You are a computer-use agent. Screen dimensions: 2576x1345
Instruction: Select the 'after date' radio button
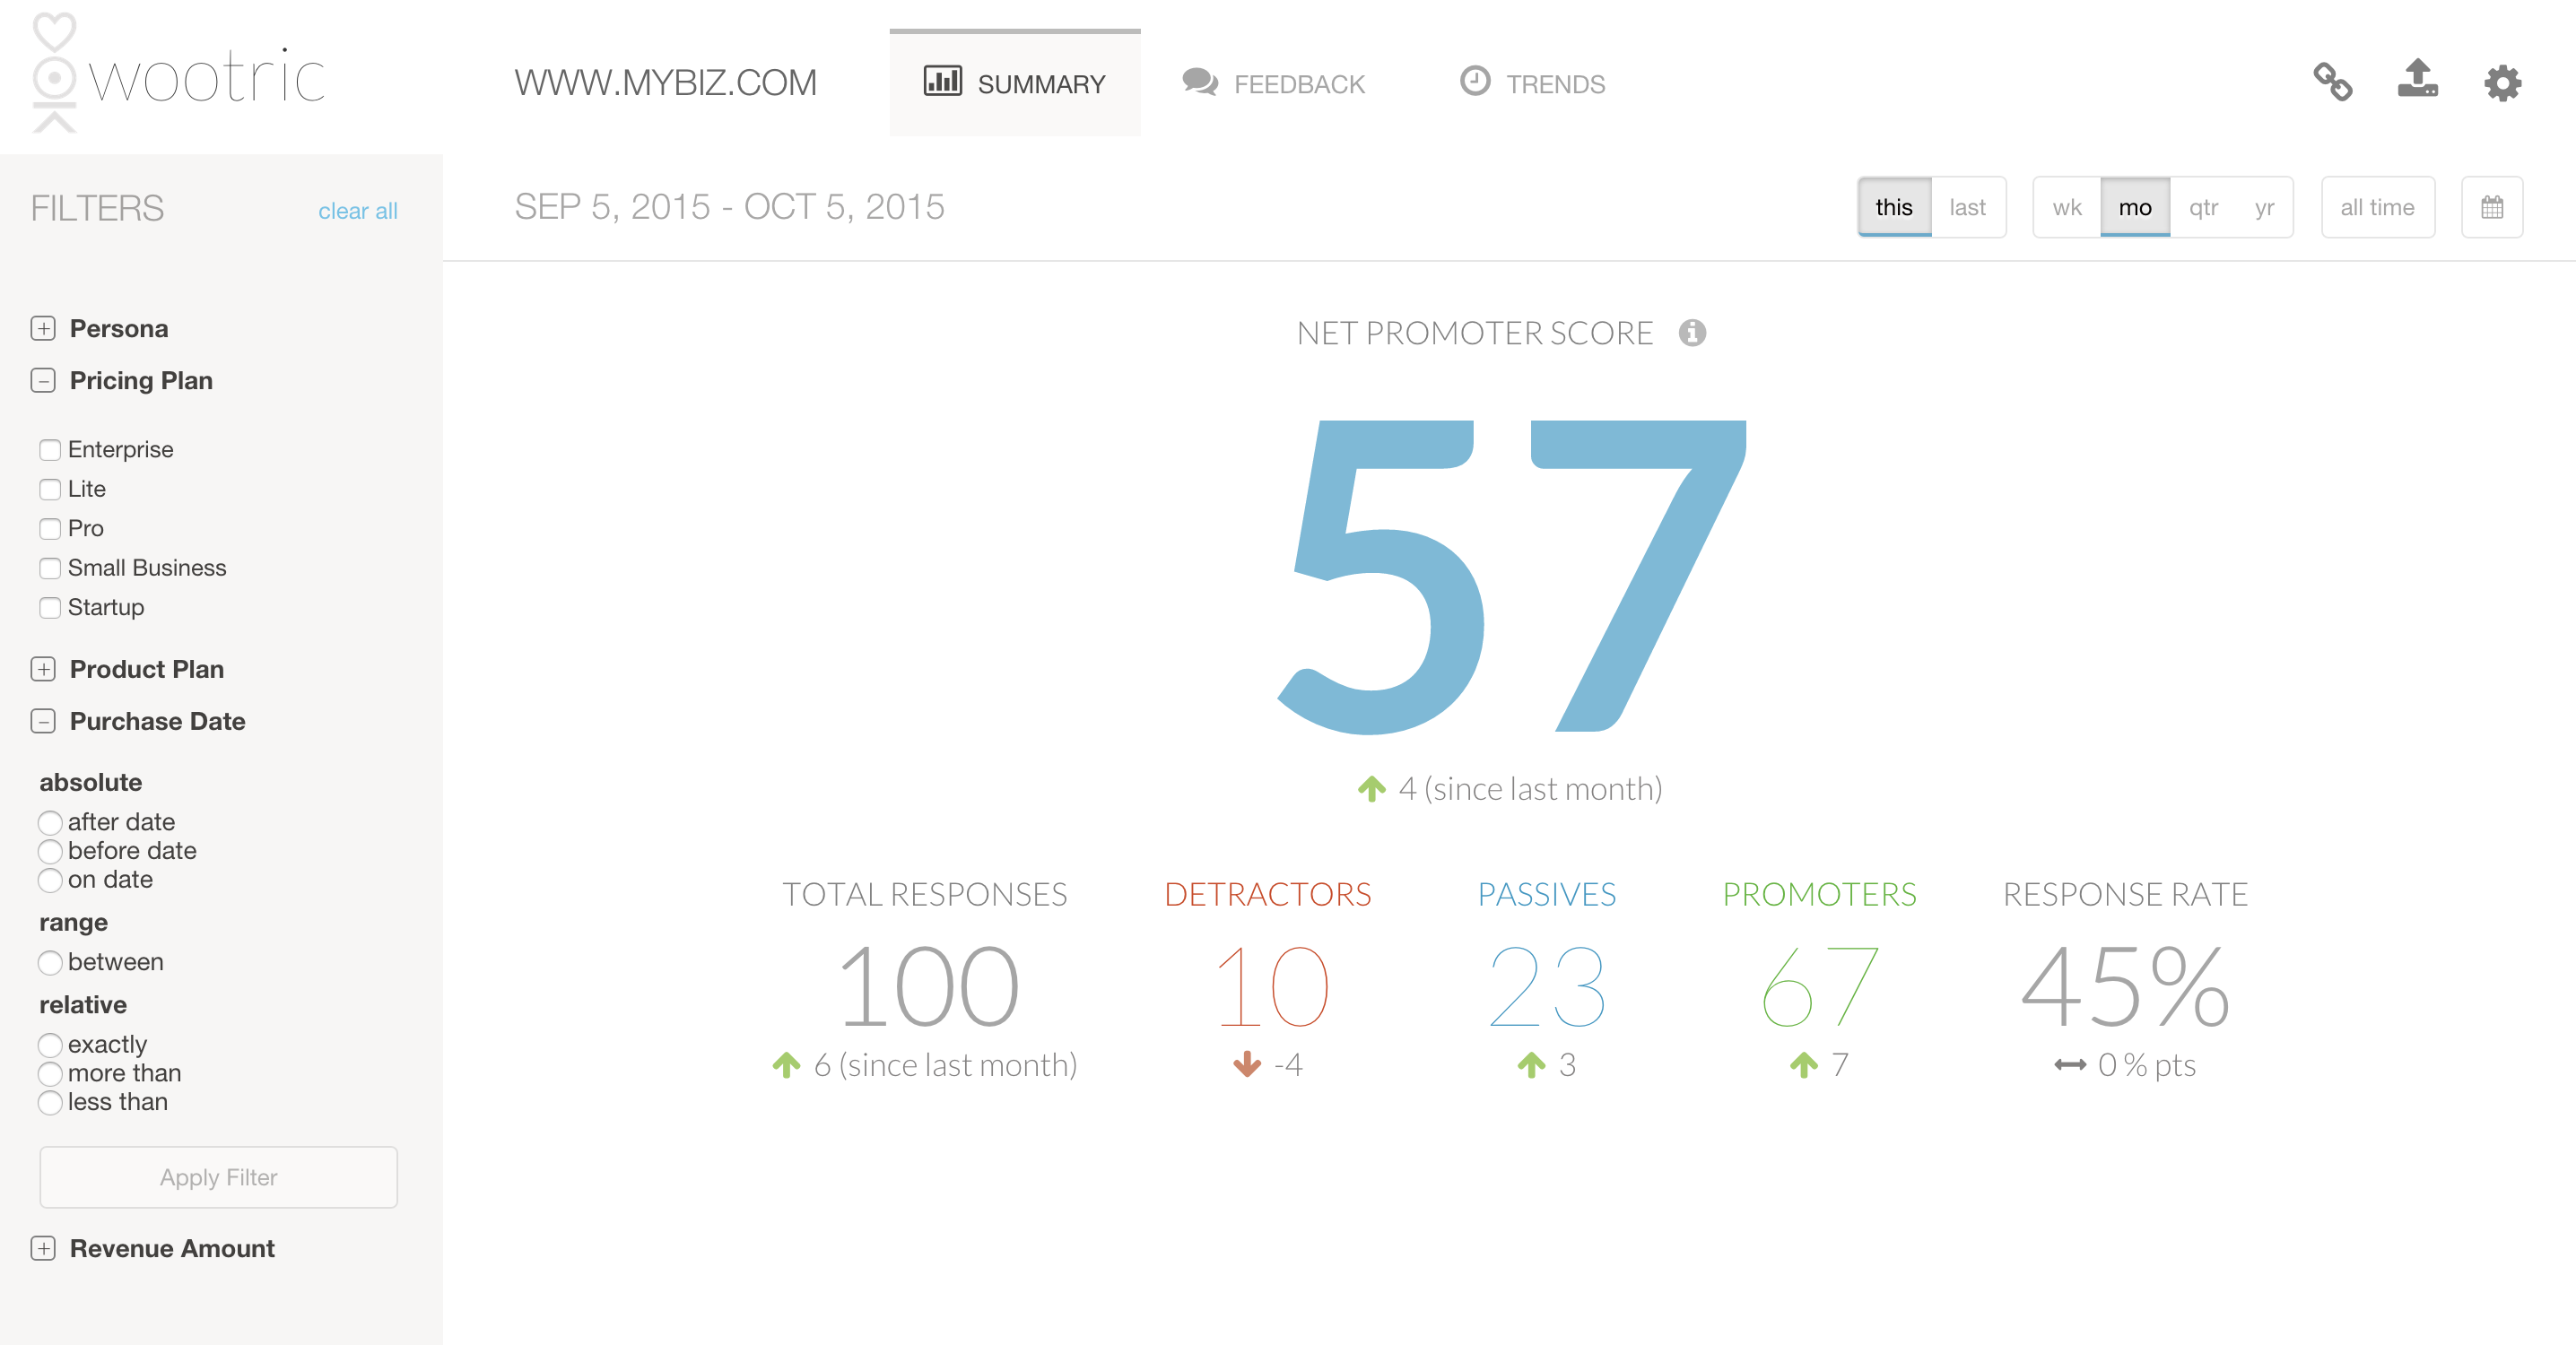click(50, 822)
